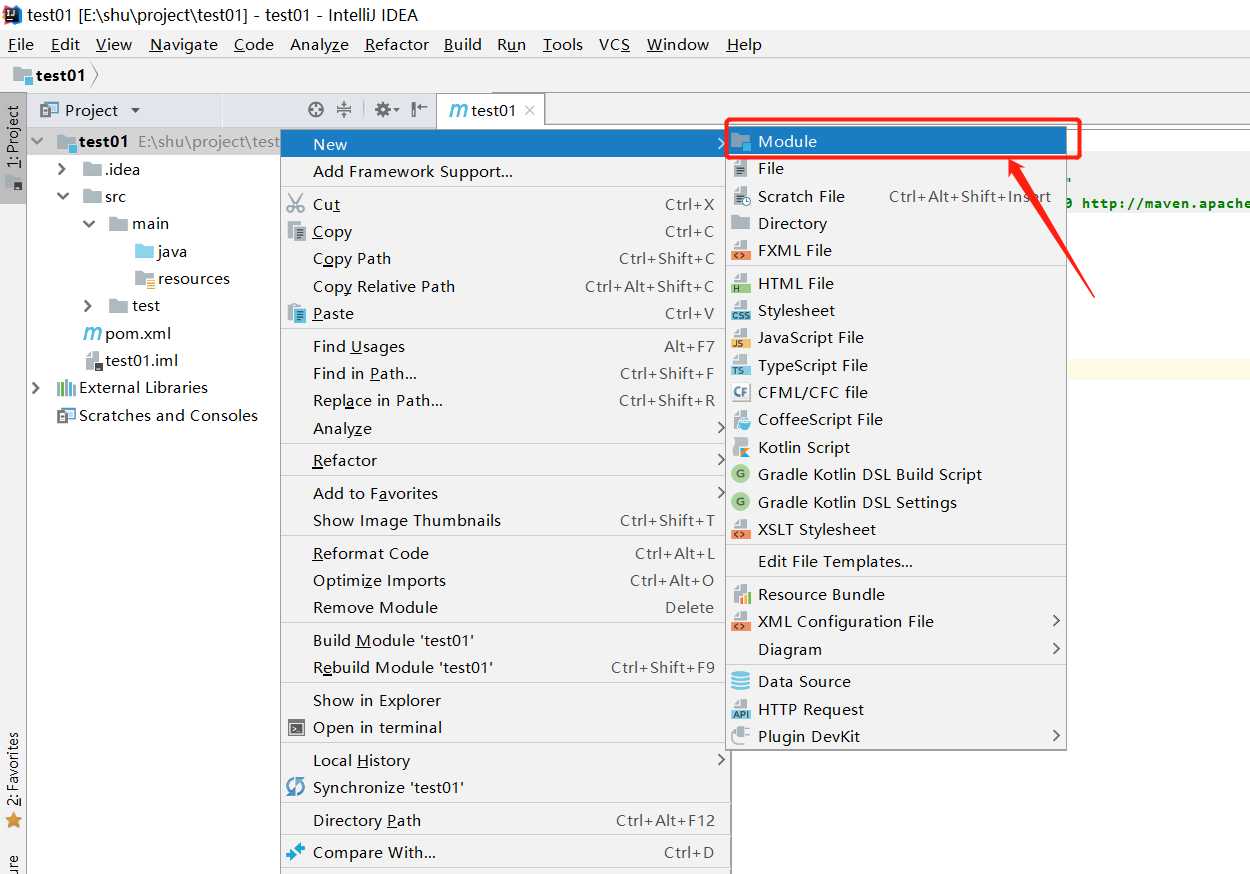This screenshot has height=874, width=1250.
Task: Select Kotlin Script option
Action: tap(896, 447)
